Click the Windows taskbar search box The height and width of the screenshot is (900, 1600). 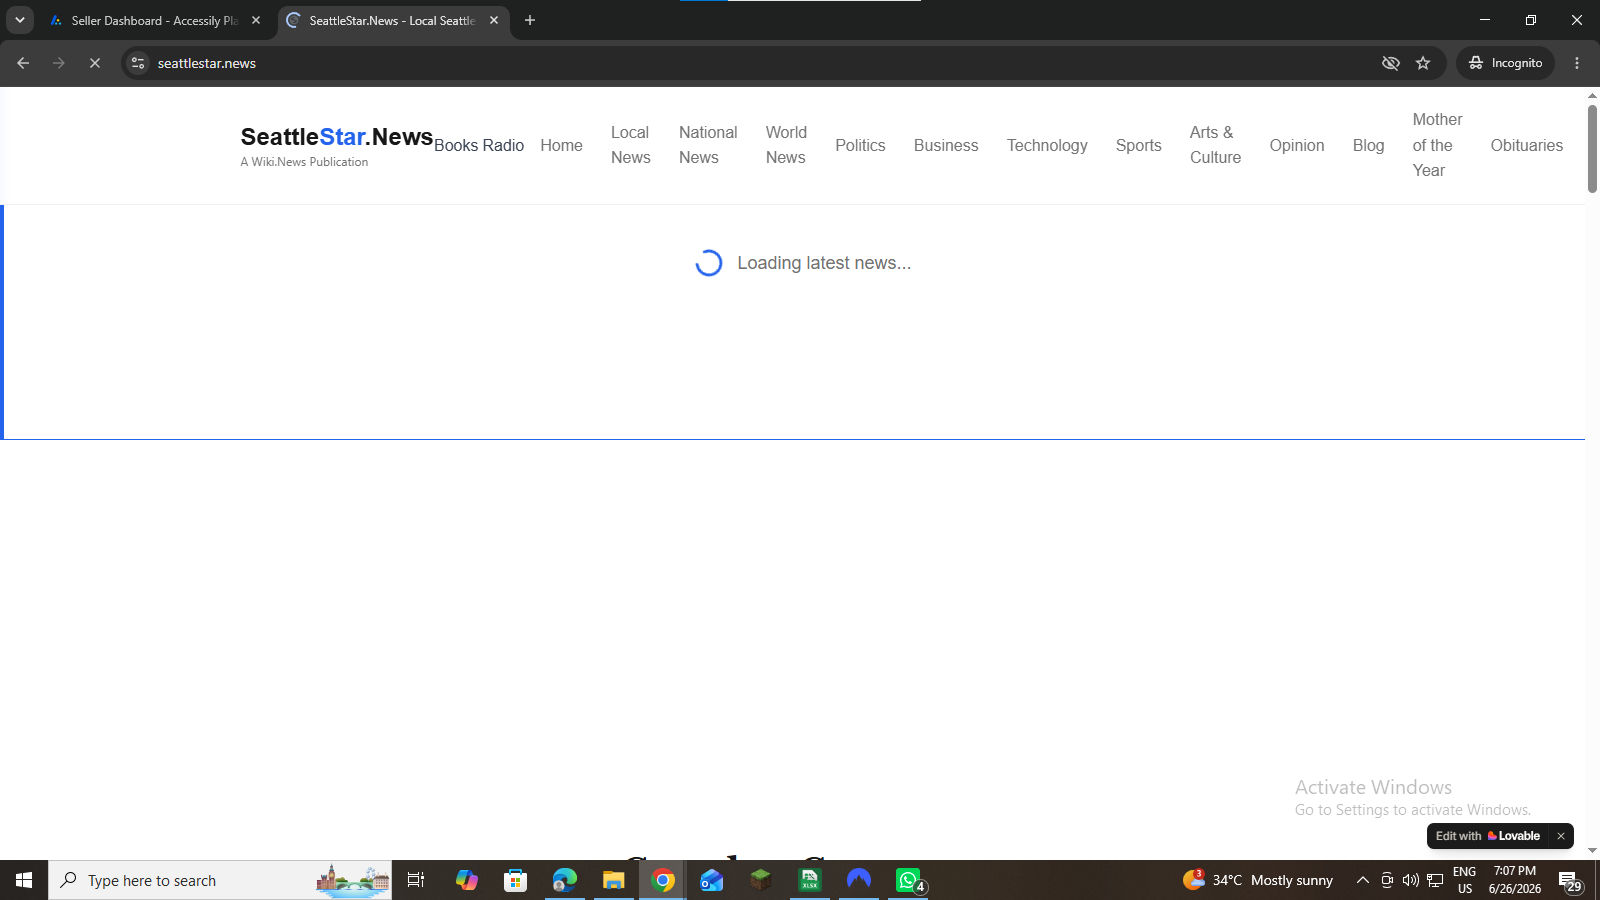point(220,880)
